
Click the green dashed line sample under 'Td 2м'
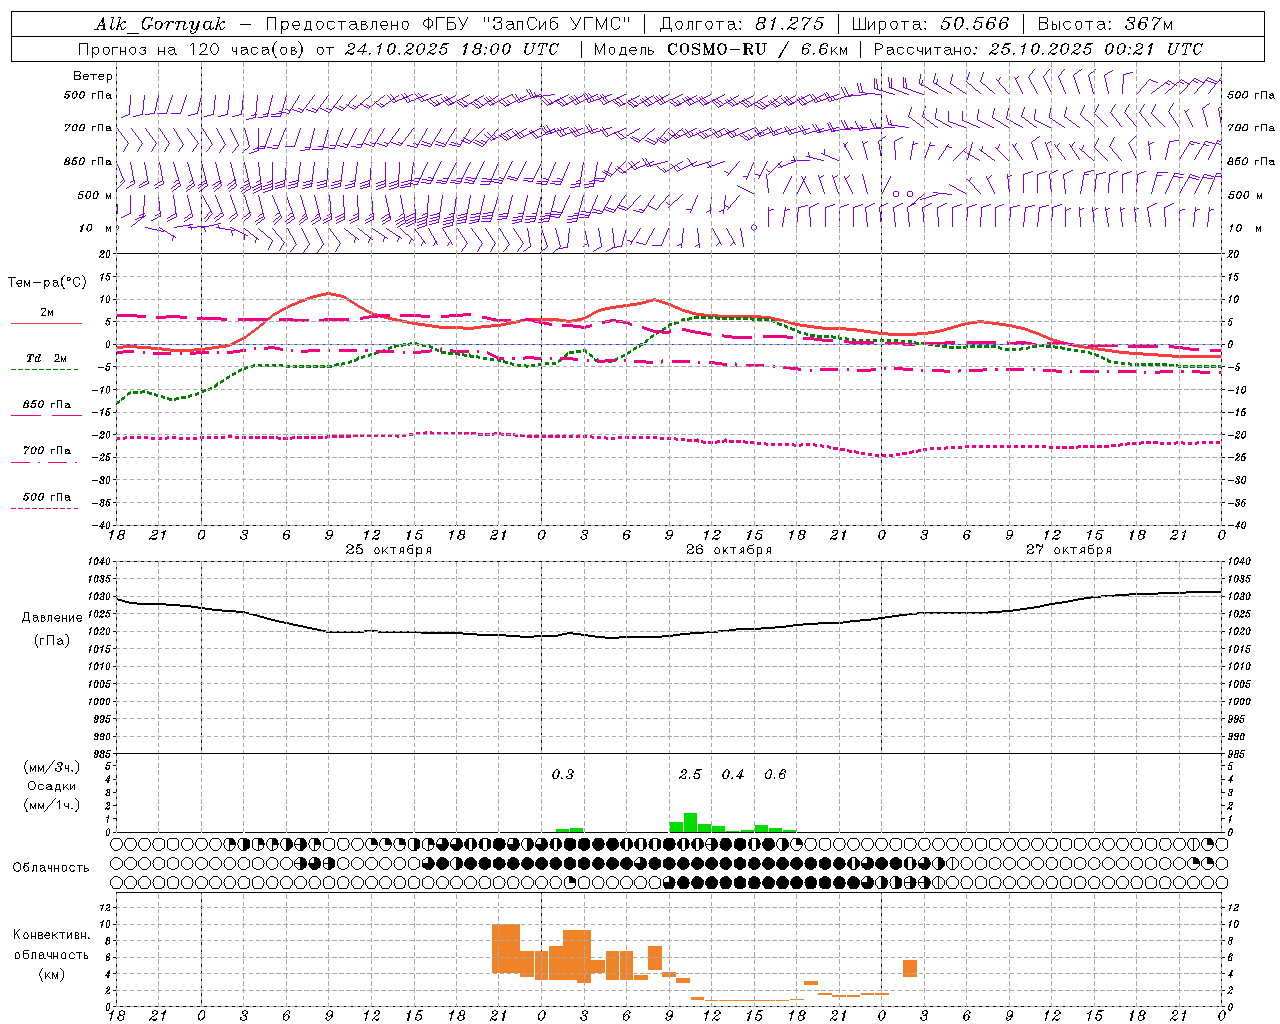click(44, 369)
